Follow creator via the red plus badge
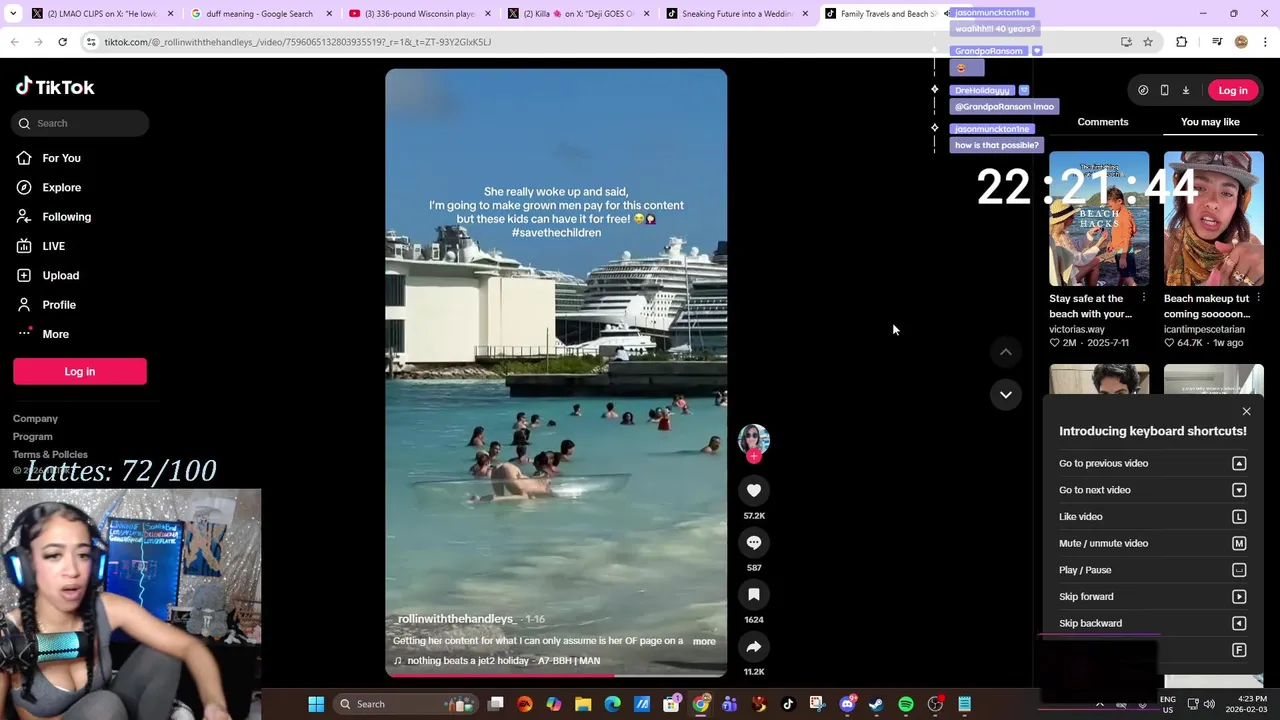The width and height of the screenshot is (1280, 720). [754, 456]
